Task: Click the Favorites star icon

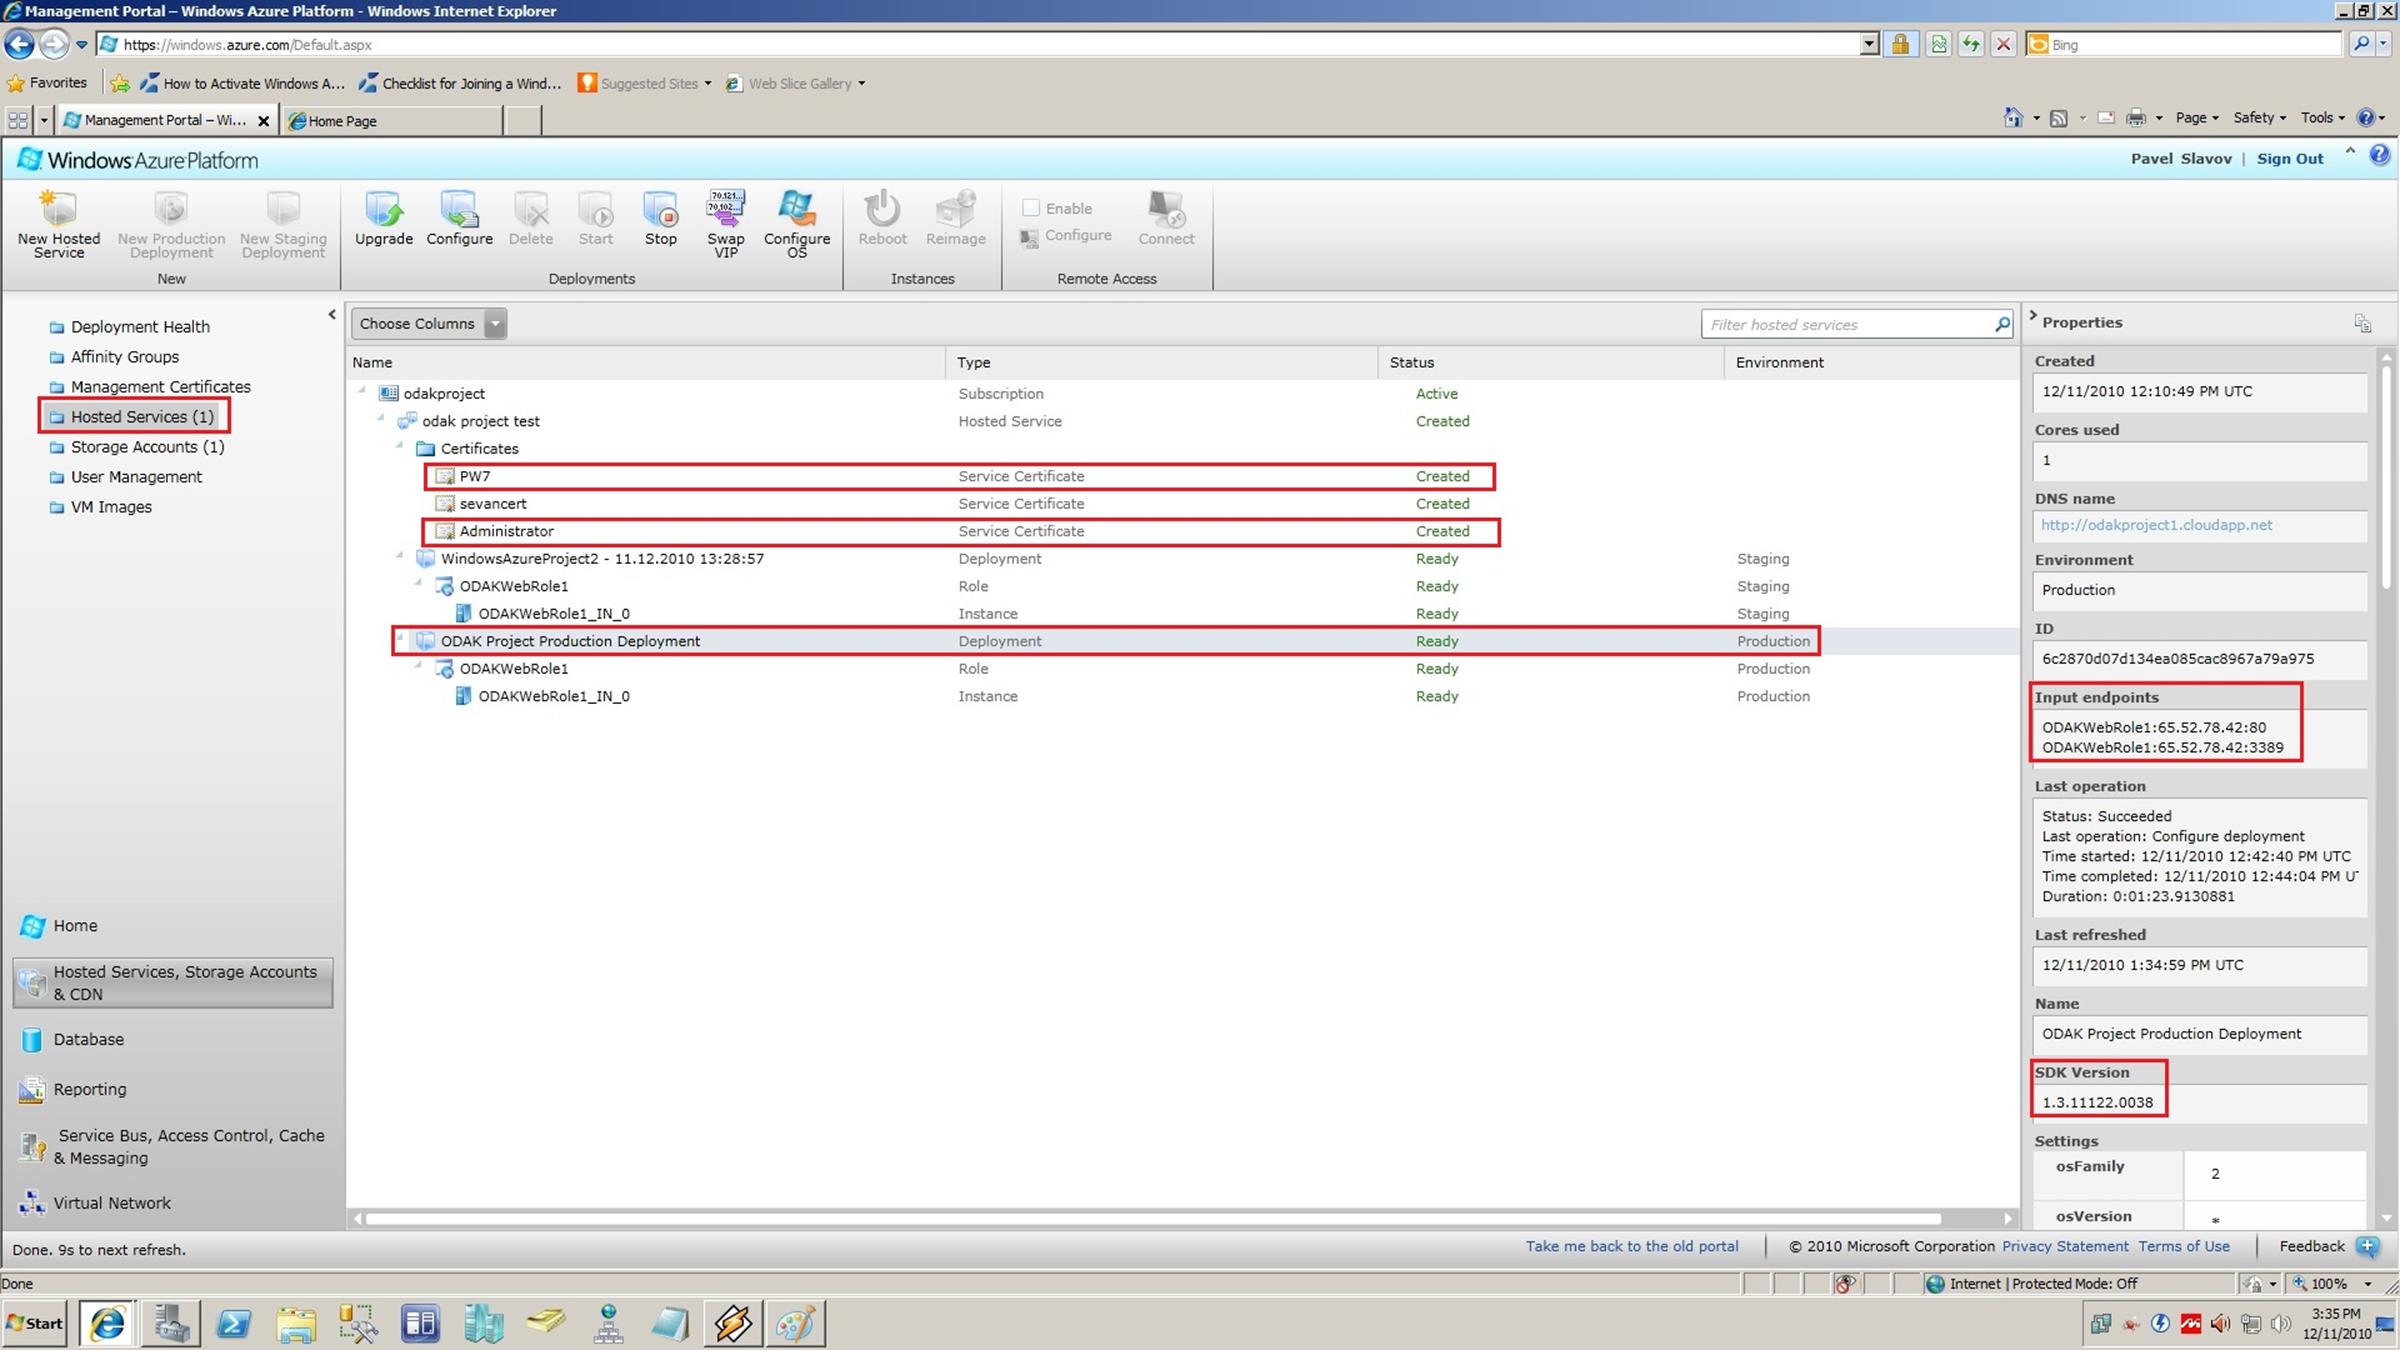Action: tap(15, 83)
